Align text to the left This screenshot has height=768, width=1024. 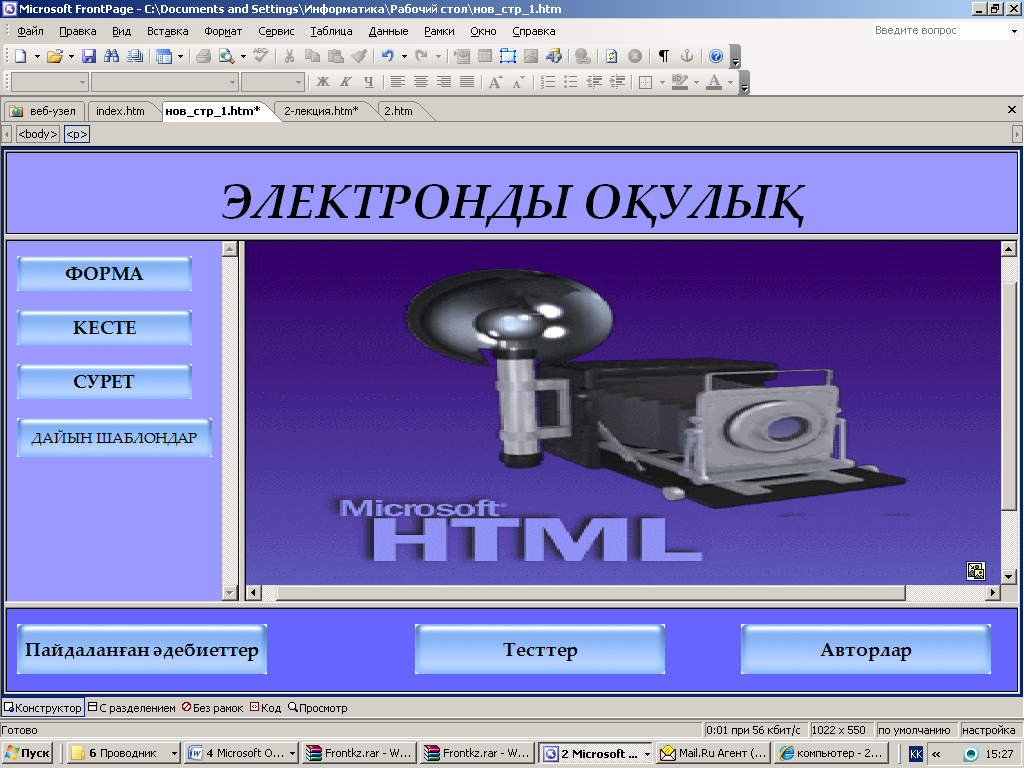(x=398, y=82)
